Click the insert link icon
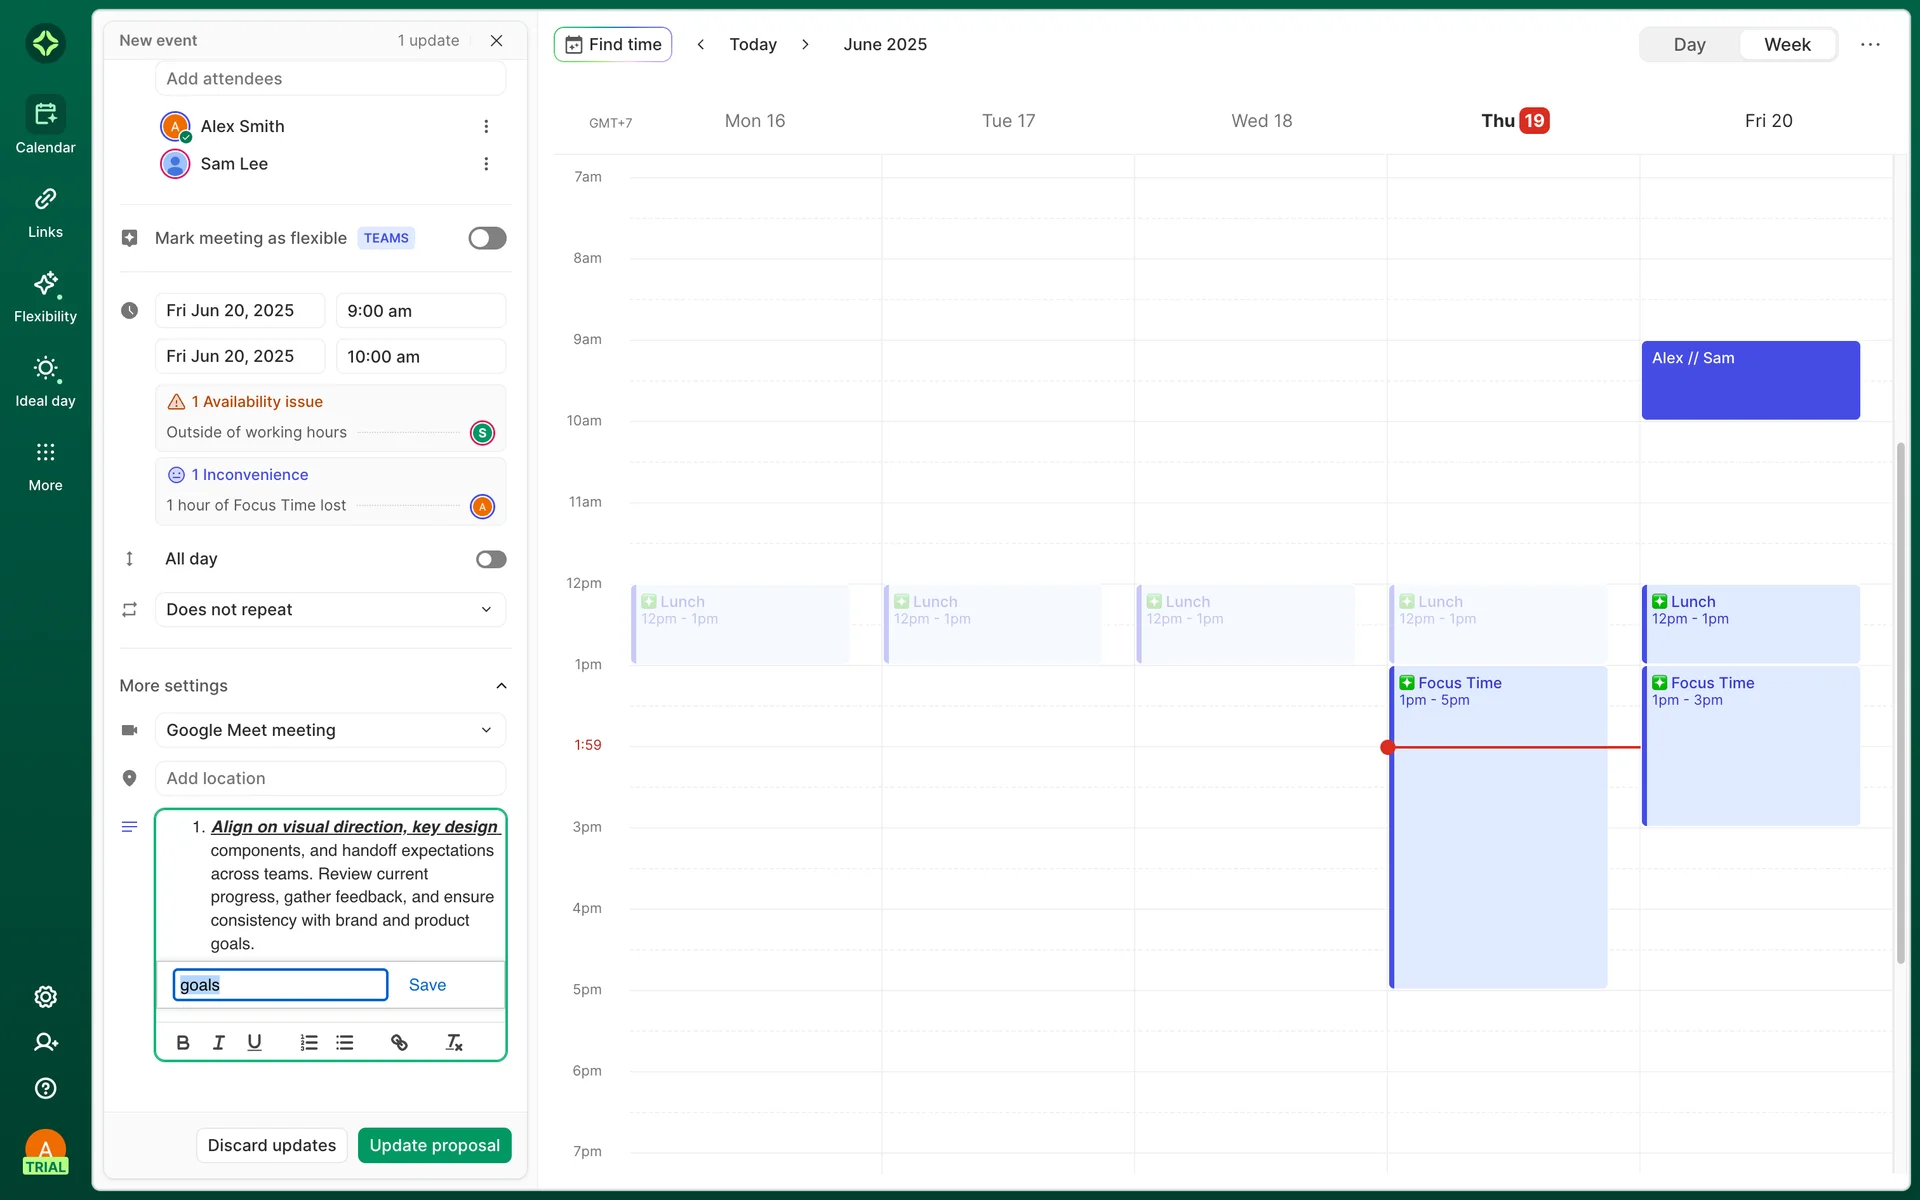The image size is (1920, 1200). point(399,1043)
